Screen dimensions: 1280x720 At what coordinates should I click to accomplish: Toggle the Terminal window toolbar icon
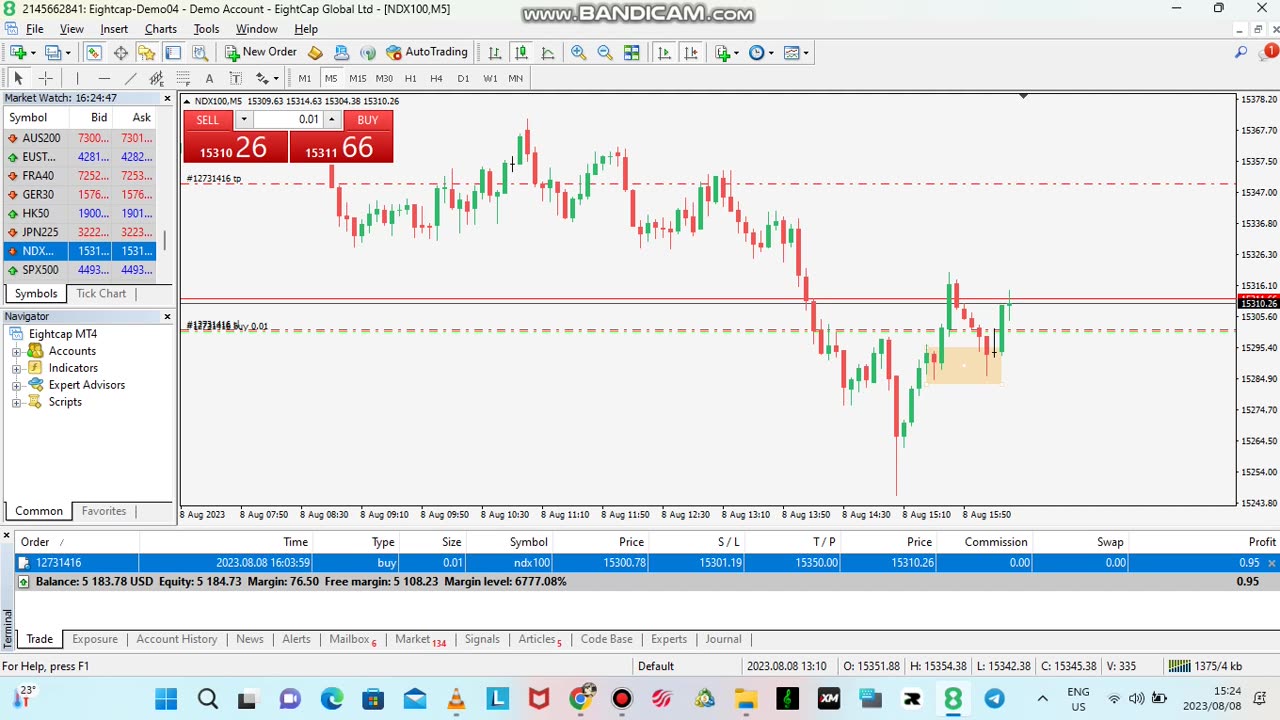(x=173, y=53)
